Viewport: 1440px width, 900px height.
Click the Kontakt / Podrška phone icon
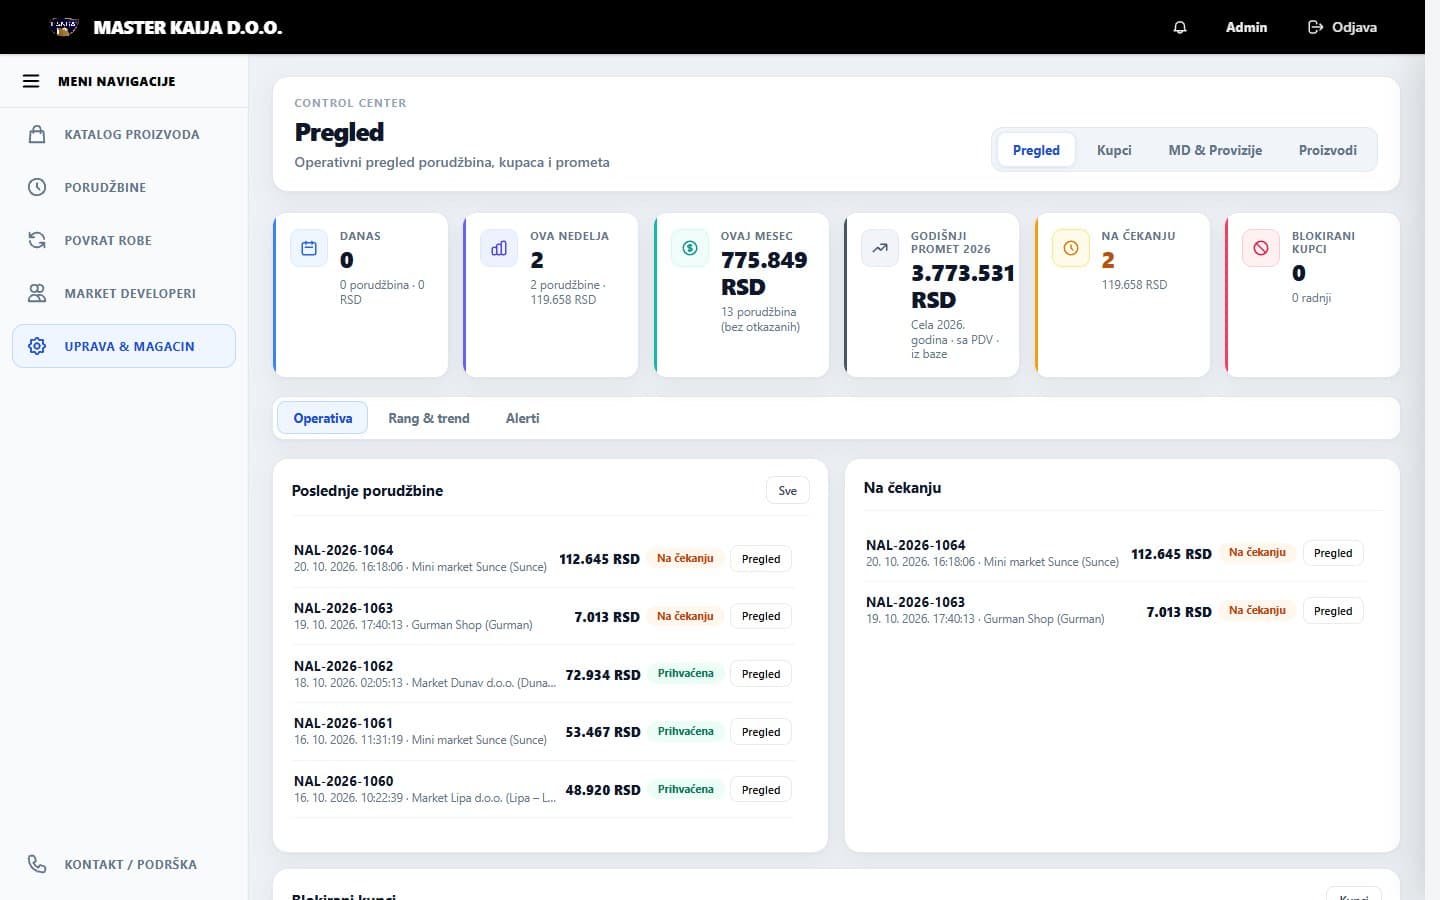tap(37, 864)
